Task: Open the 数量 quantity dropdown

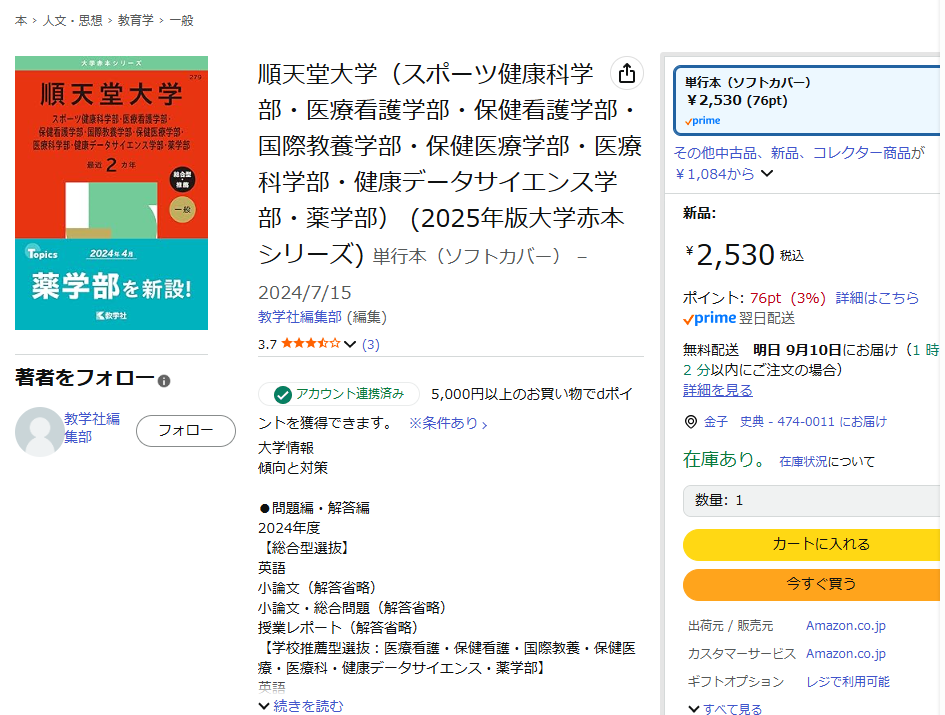Action: (810, 500)
